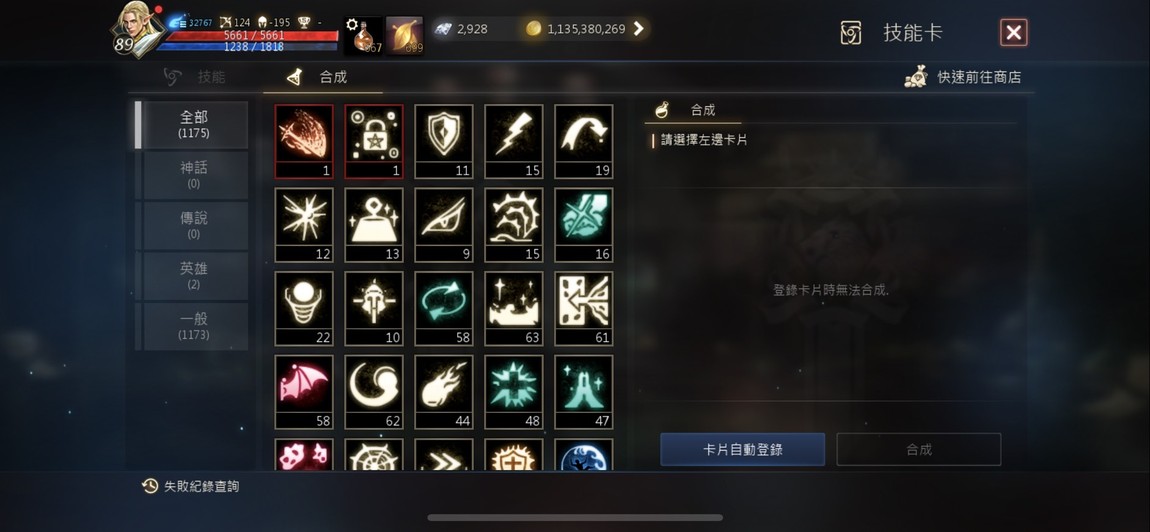The width and height of the screenshot is (1150, 532).
Task: Click the 卡片自動登錄 button
Action: pos(742,449)
